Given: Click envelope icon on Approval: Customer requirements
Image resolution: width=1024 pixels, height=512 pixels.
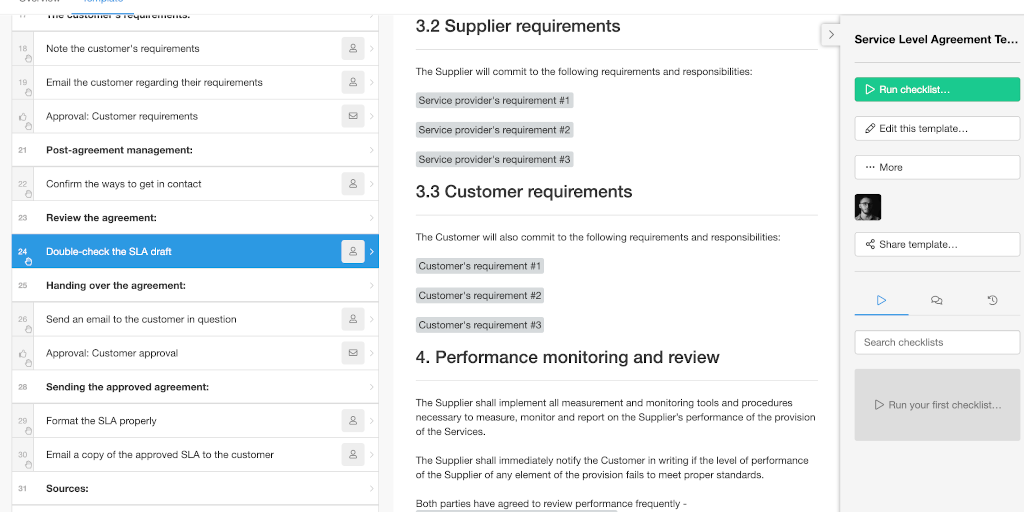Looking at the screenshot, I should coord(353,116).
